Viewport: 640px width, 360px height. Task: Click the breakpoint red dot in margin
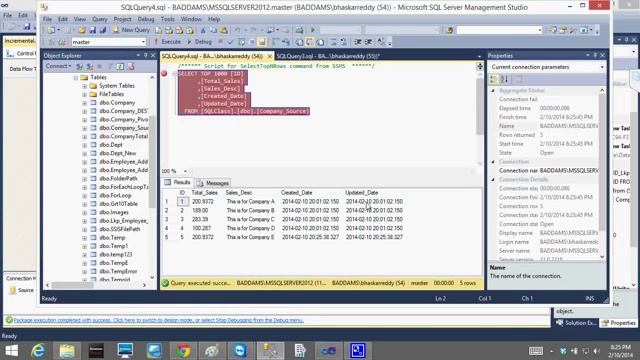coord(164,73)
